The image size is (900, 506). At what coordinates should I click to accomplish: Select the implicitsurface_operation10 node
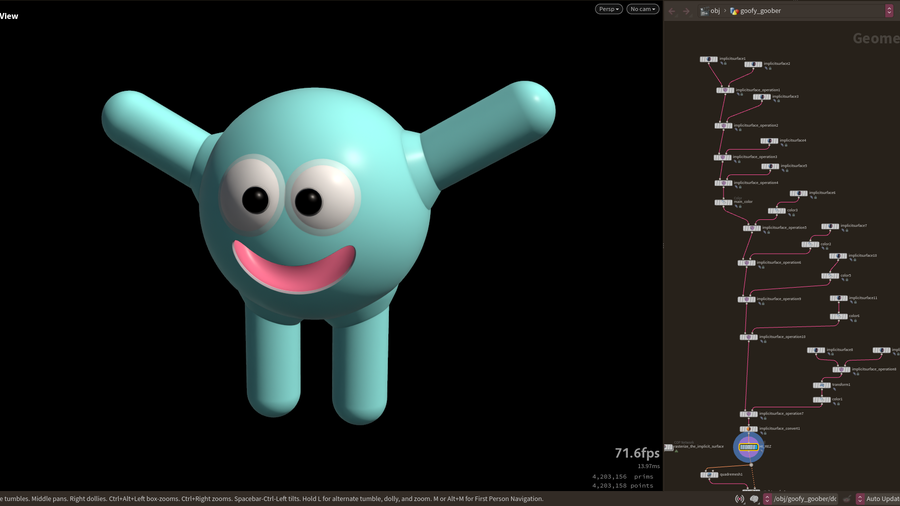pos(749,337)
